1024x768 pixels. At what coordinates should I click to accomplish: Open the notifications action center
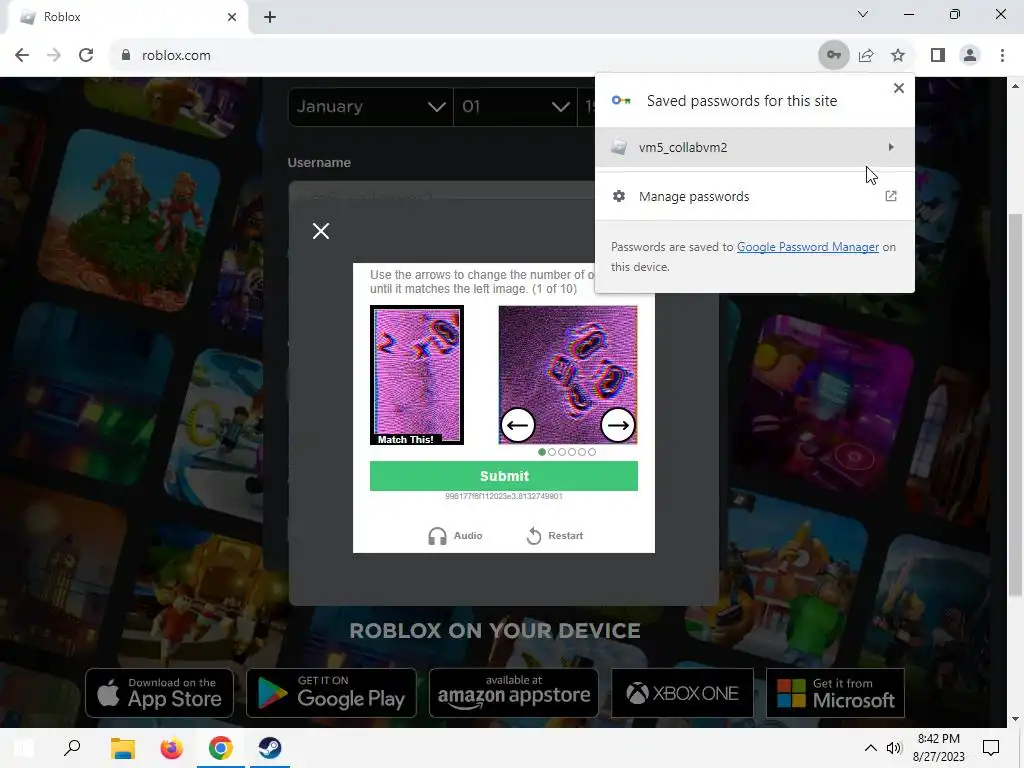click(991, 748)
